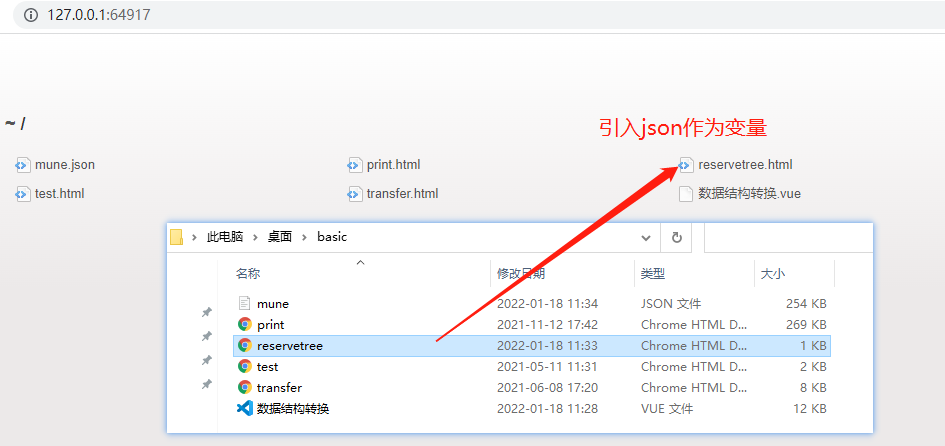Sort files by 类型 column

tap(653, 274)
